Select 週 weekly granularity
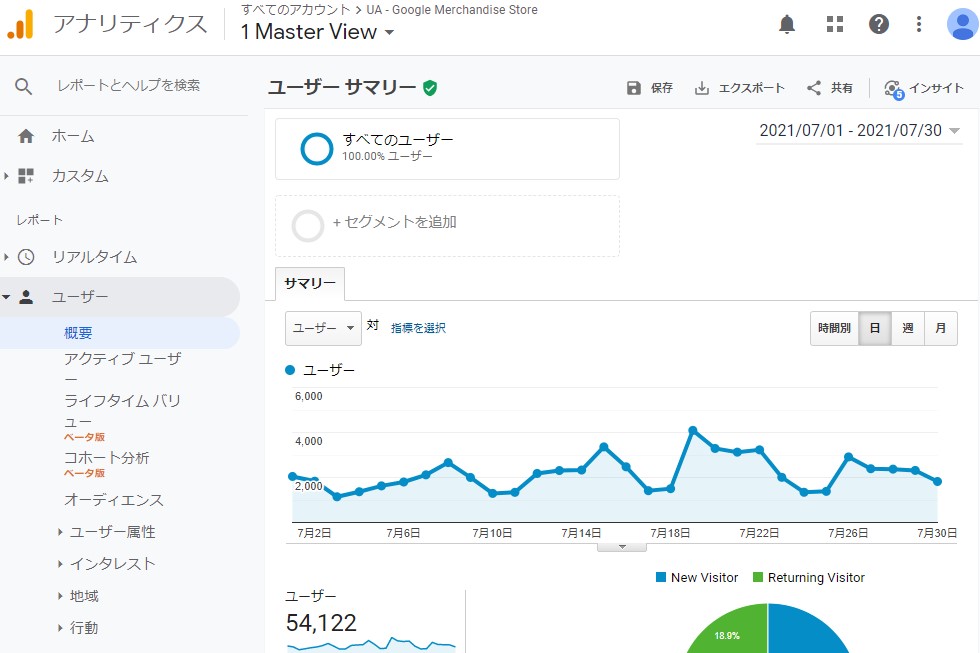980x653 pixels. click(908, 328)
